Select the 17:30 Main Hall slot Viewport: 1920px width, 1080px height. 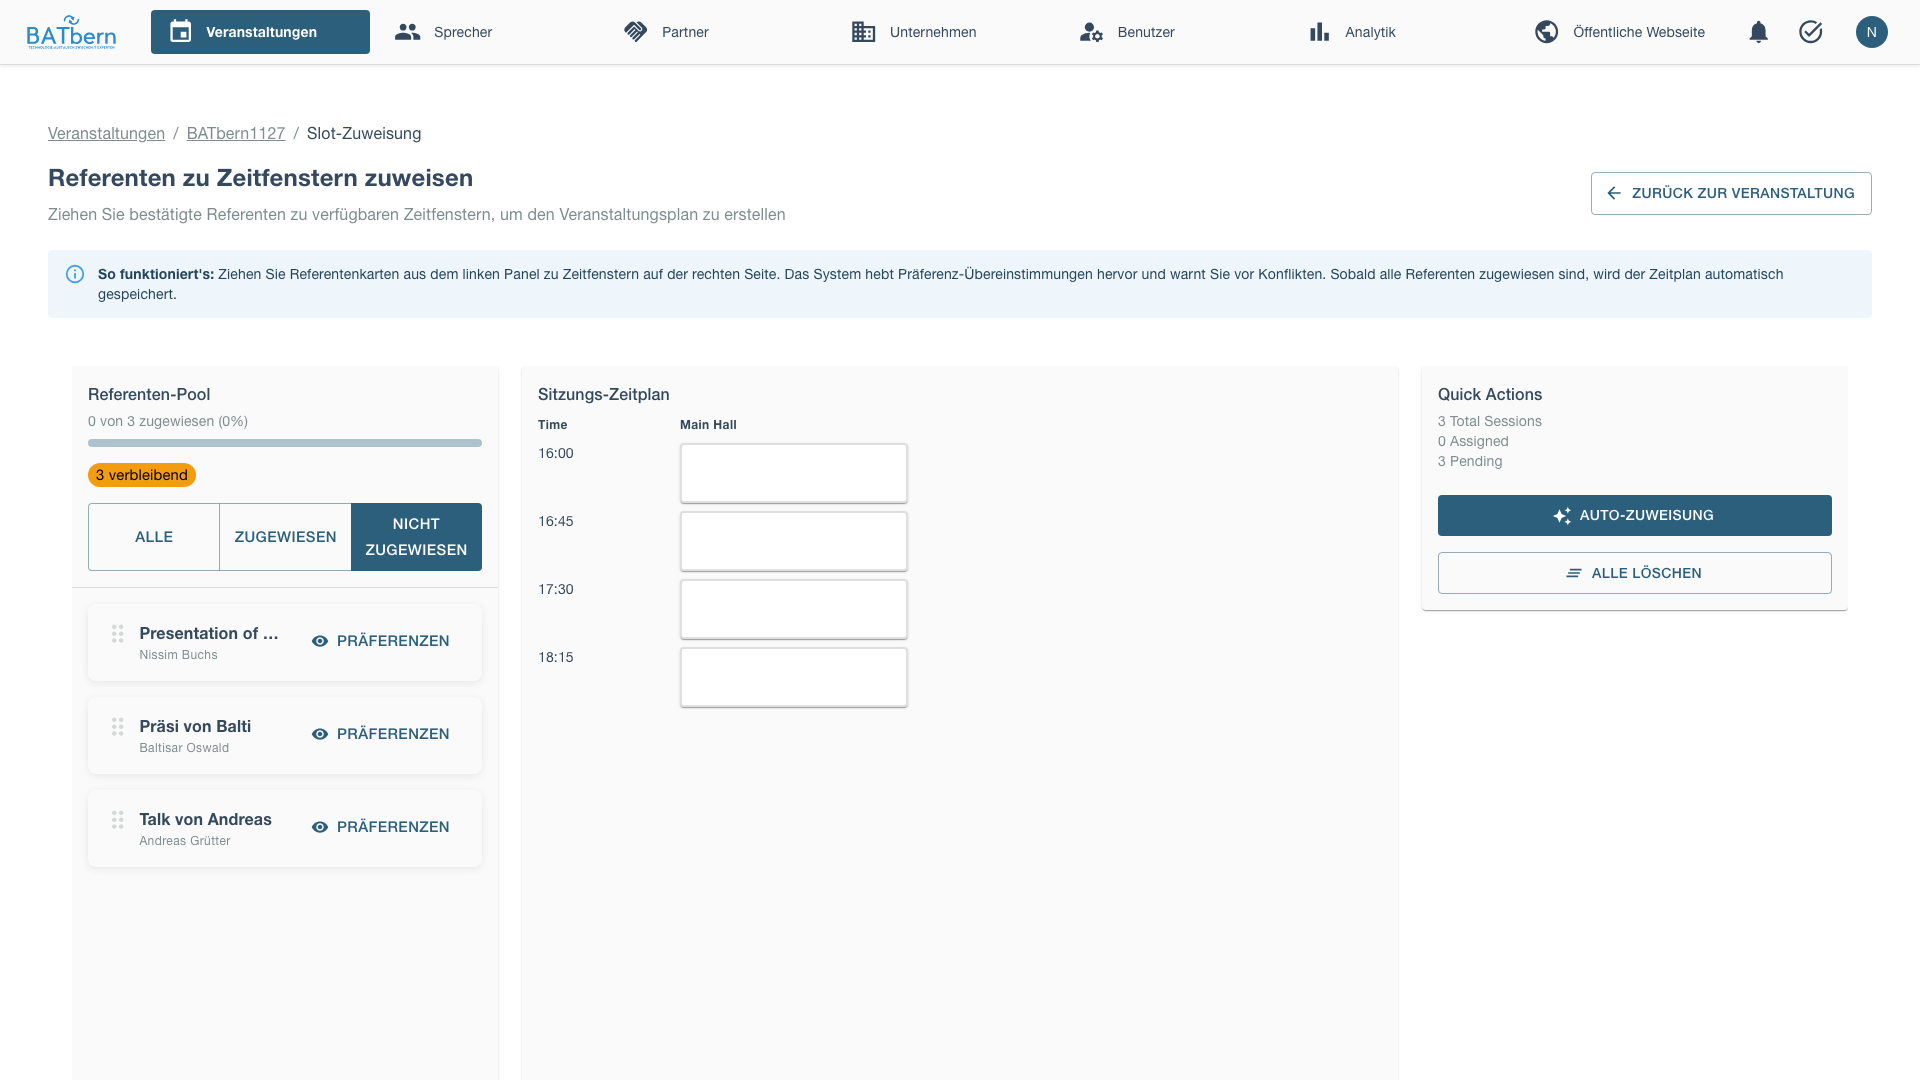(x=794, y=609)
